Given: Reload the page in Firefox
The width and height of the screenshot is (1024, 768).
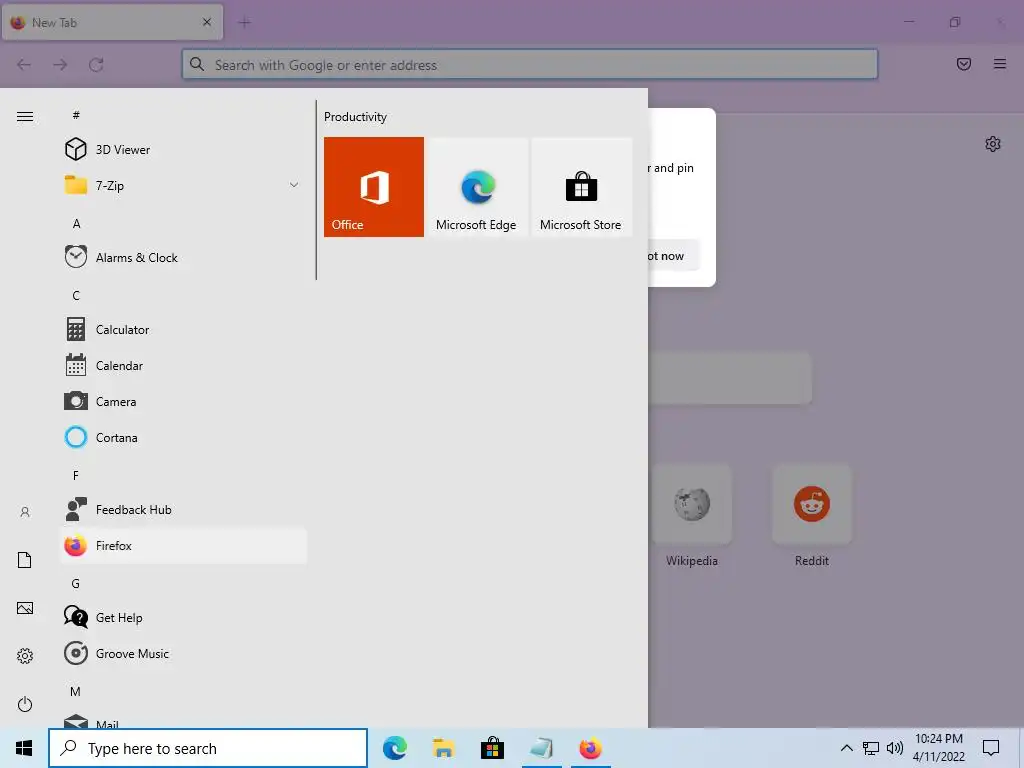Looking at the screenshot, I should [x=96, y=65].
